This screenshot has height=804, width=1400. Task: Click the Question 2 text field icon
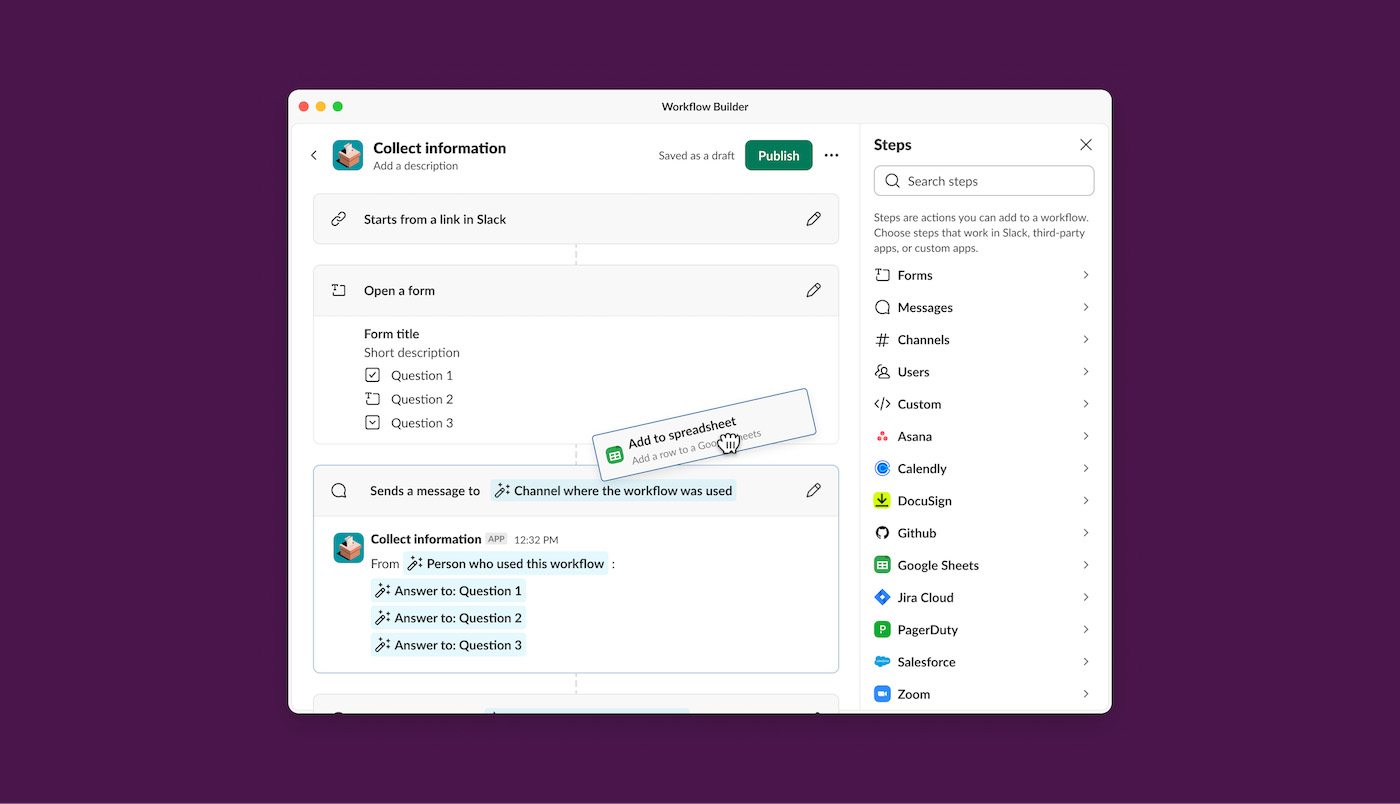tap(372, 399)
